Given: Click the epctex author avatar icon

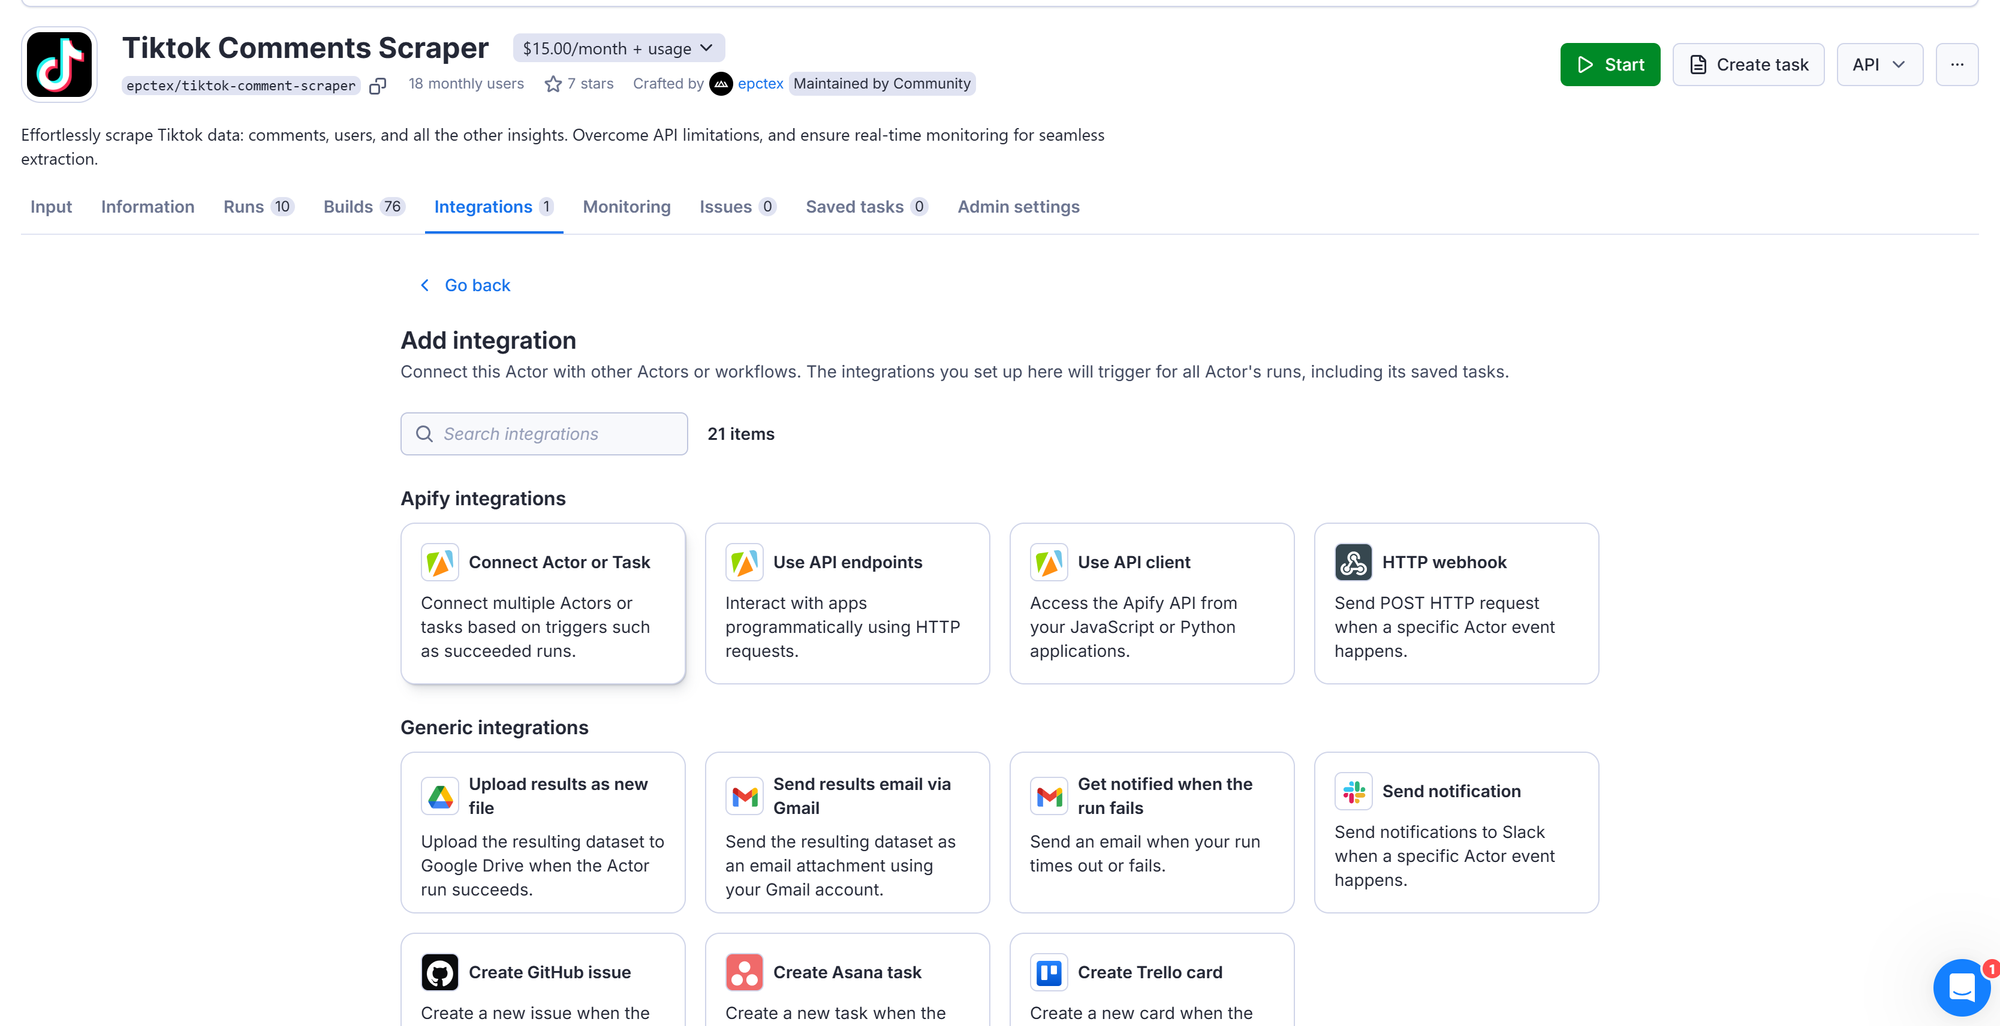Looking at the screenshot, I should pos(721,84).
